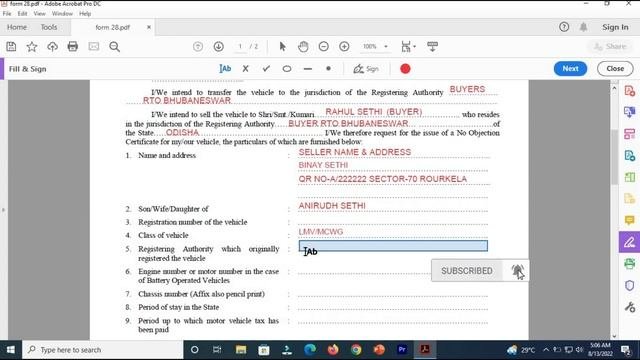Click the page number field

(240, 47)
